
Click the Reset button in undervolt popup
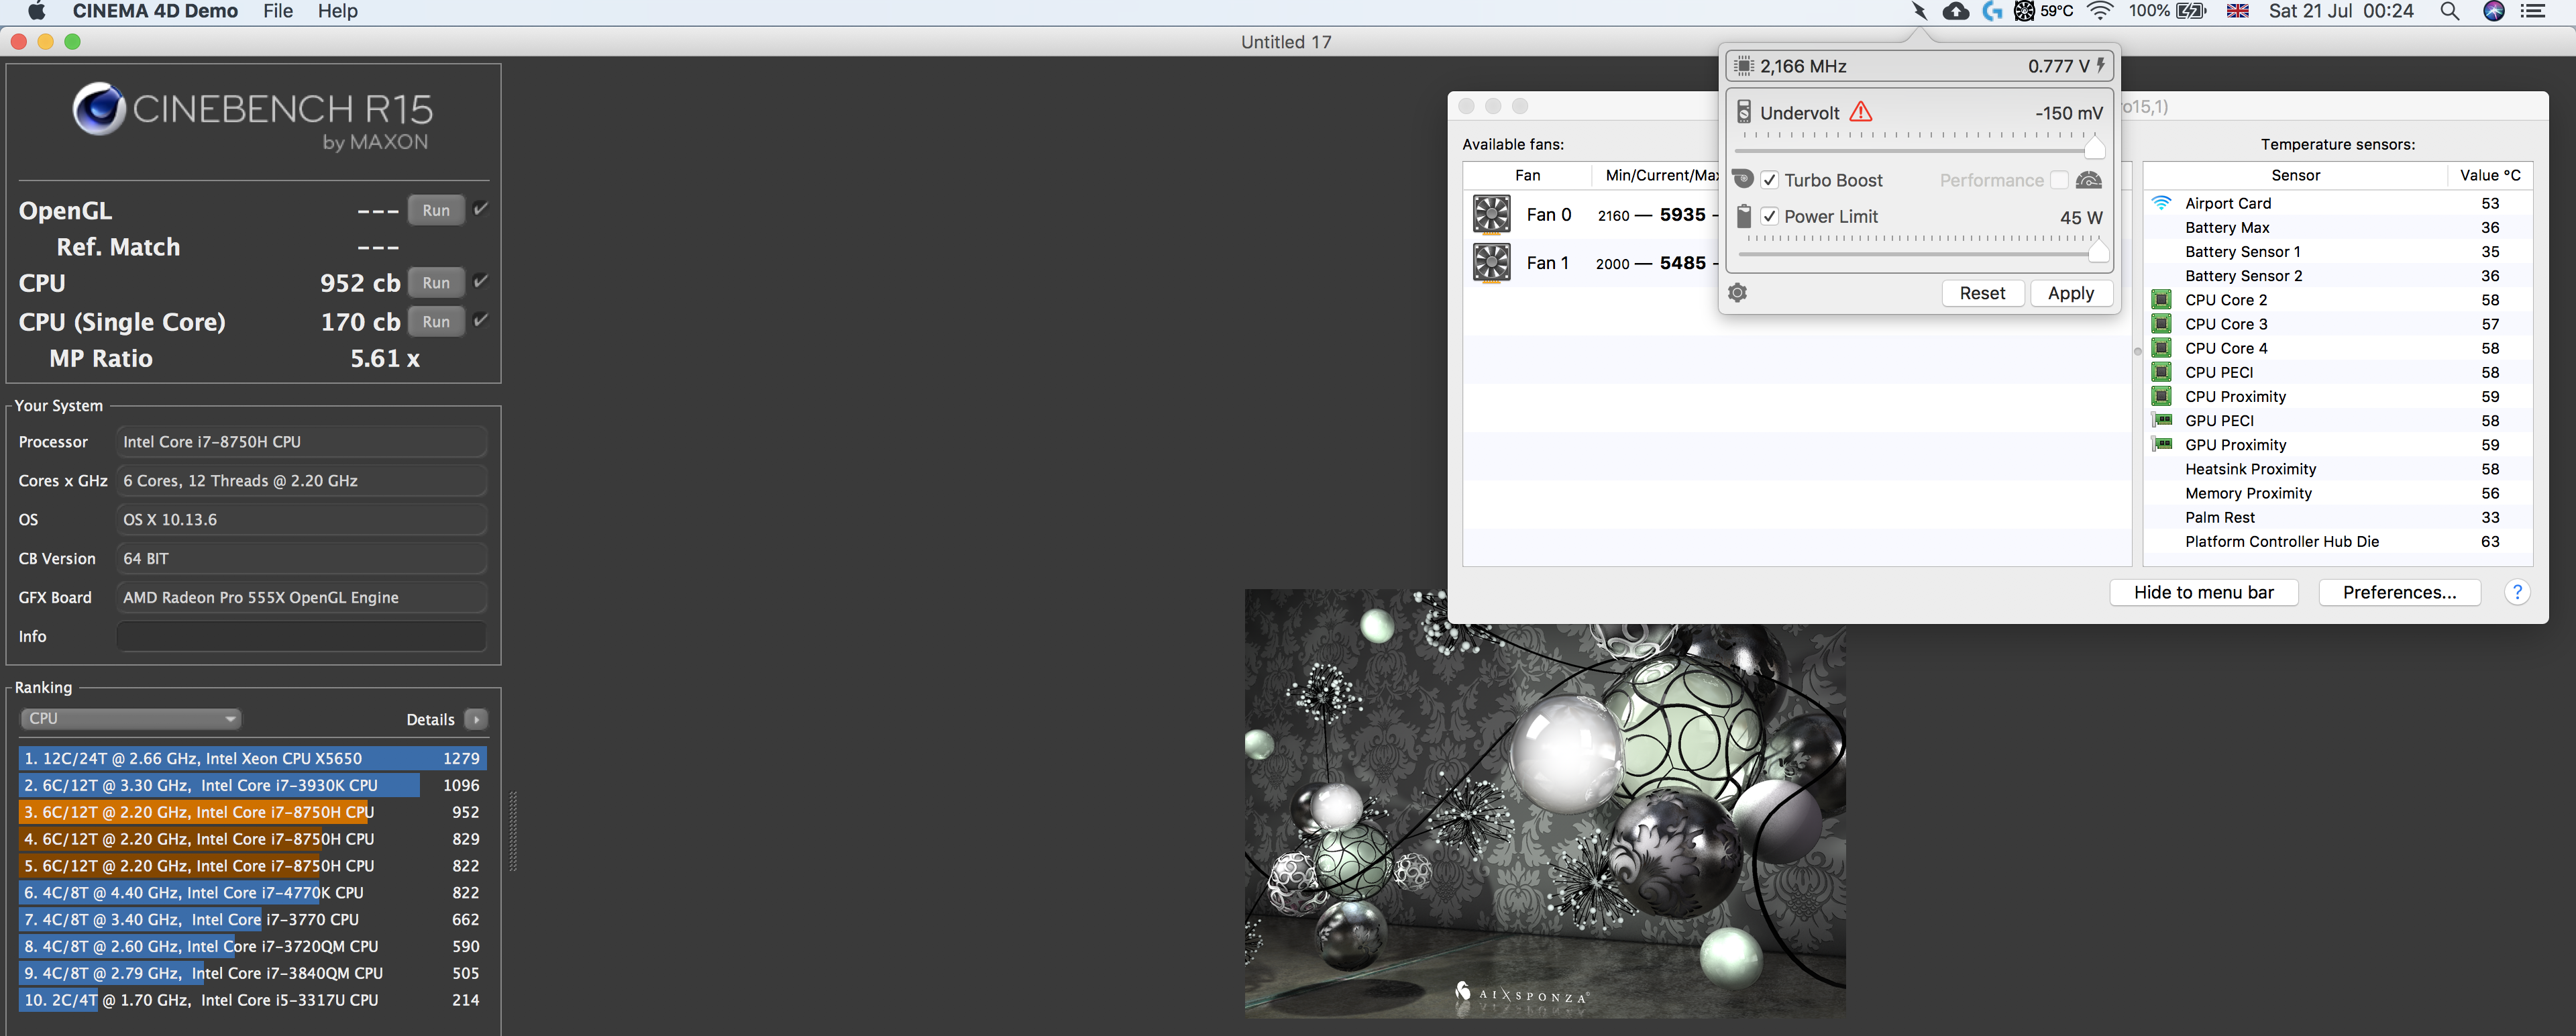click(x=1982, y=293)
